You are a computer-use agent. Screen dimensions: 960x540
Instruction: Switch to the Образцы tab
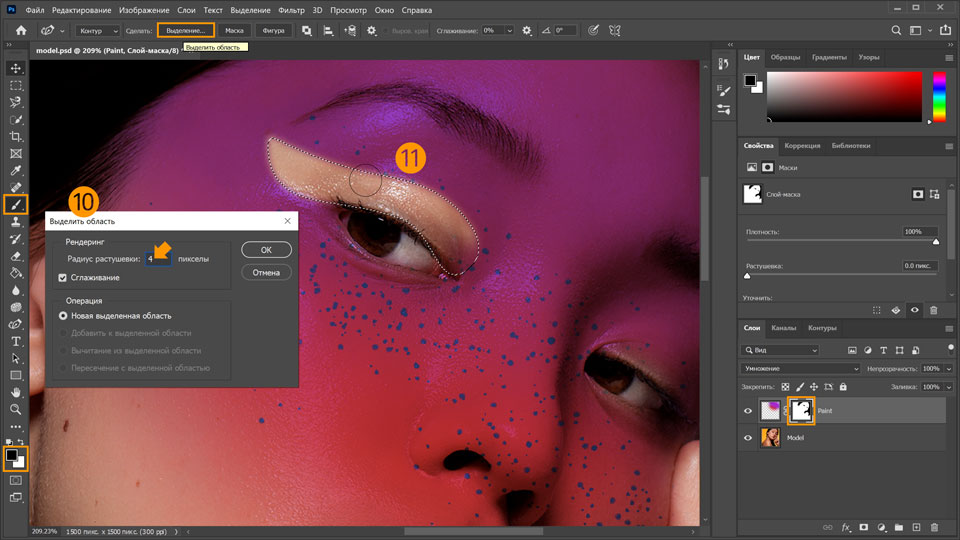pos(785,58)
